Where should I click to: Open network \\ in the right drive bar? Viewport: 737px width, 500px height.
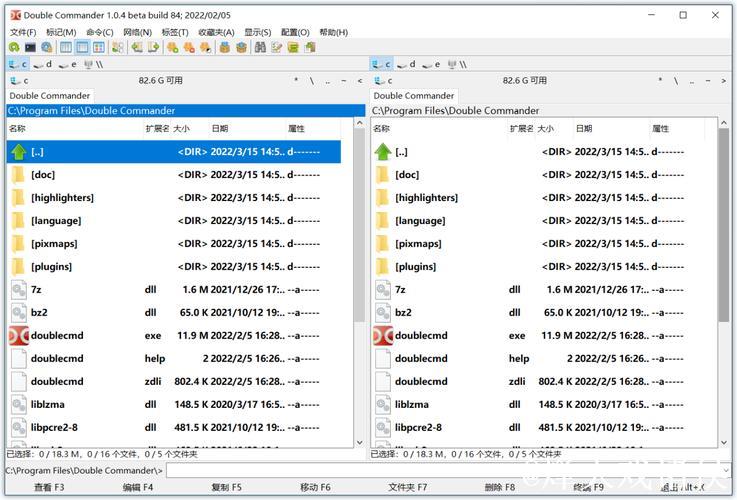tap(457, 64)
